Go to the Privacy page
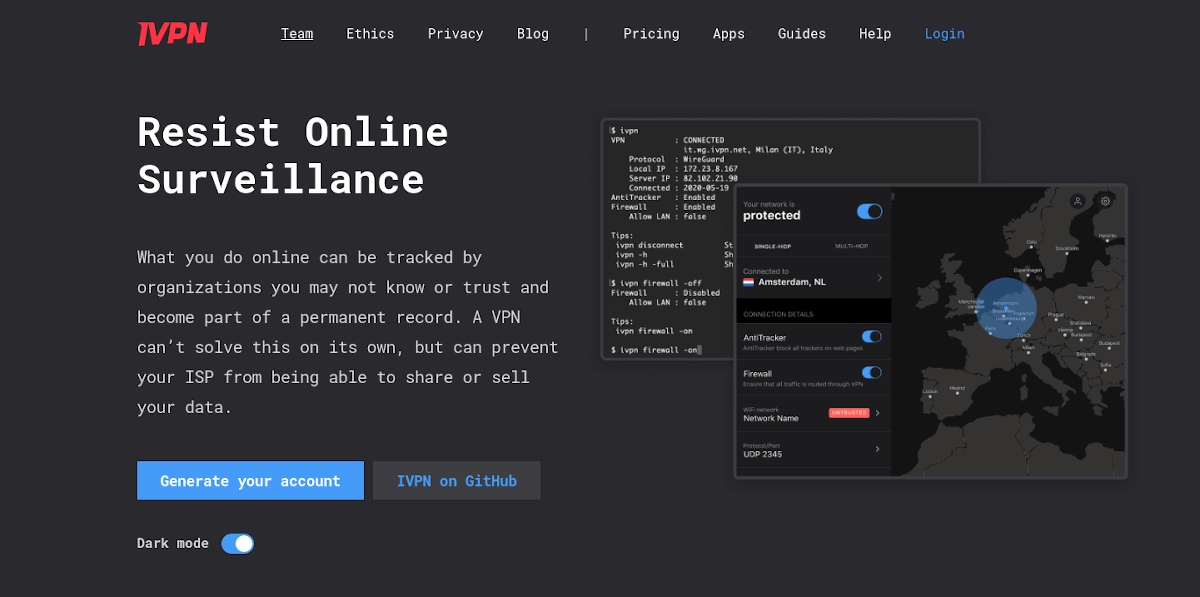1200x597 pixels. coord(456,34)
